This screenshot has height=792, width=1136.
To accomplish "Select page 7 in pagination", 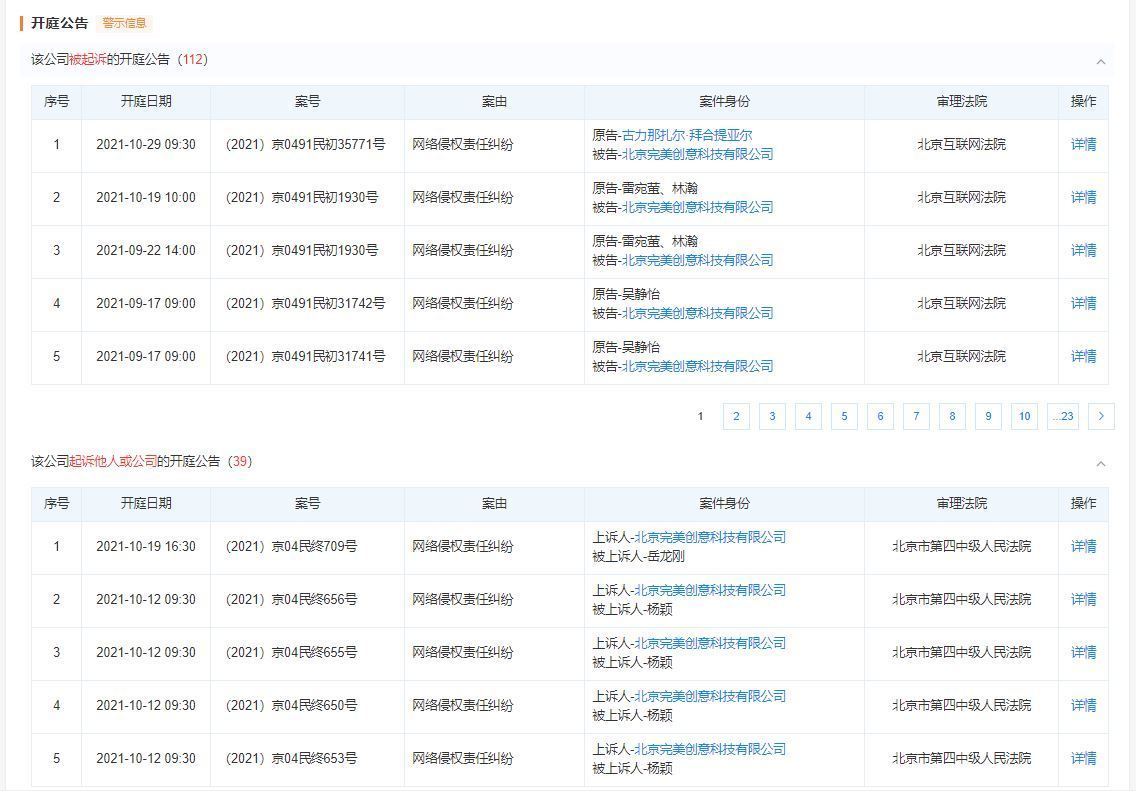I will (916, 417).
